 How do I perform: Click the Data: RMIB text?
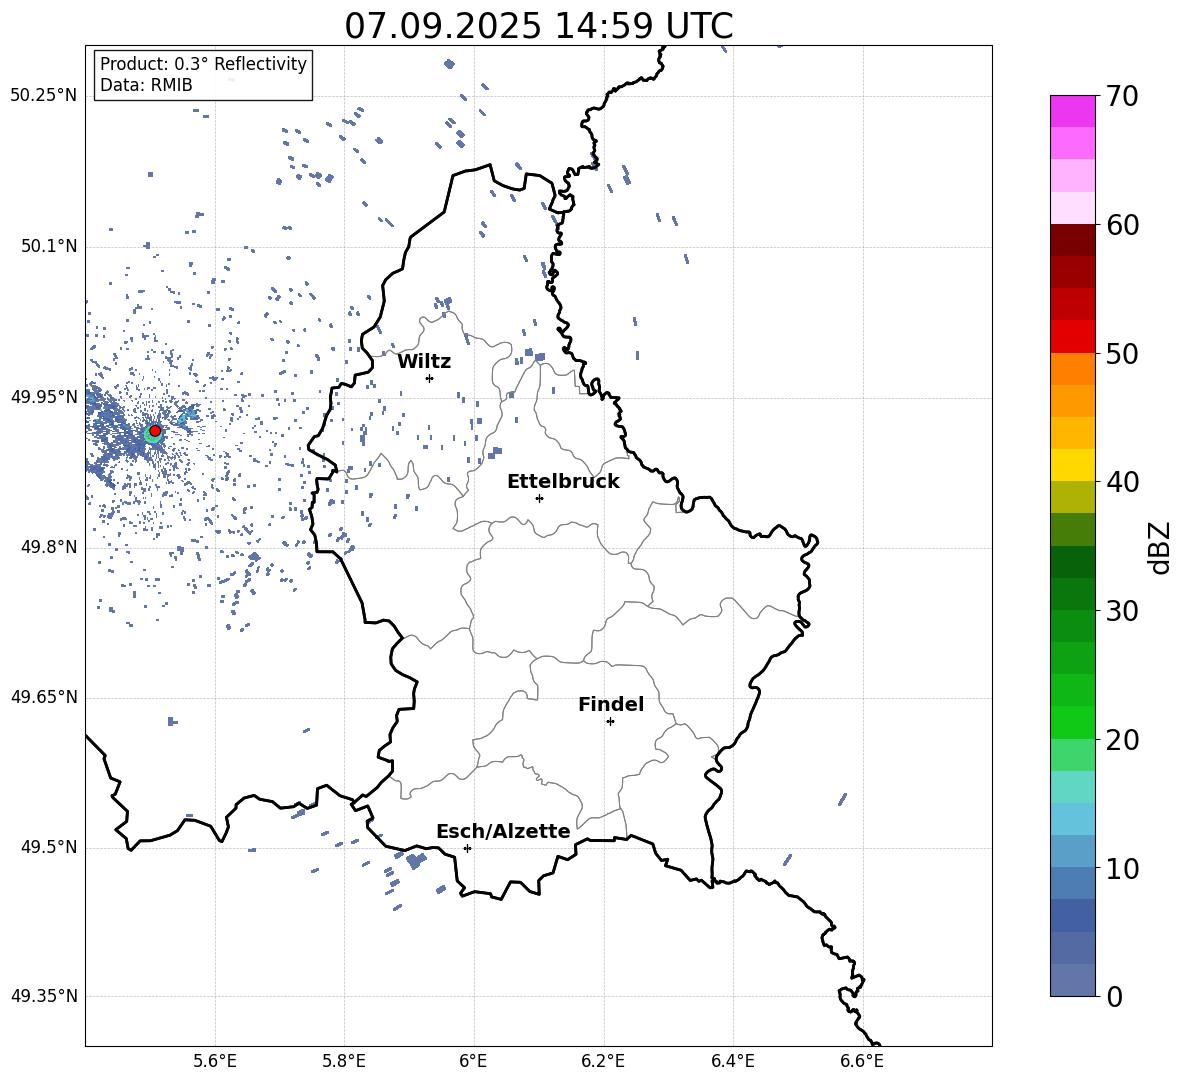[146, 85]
